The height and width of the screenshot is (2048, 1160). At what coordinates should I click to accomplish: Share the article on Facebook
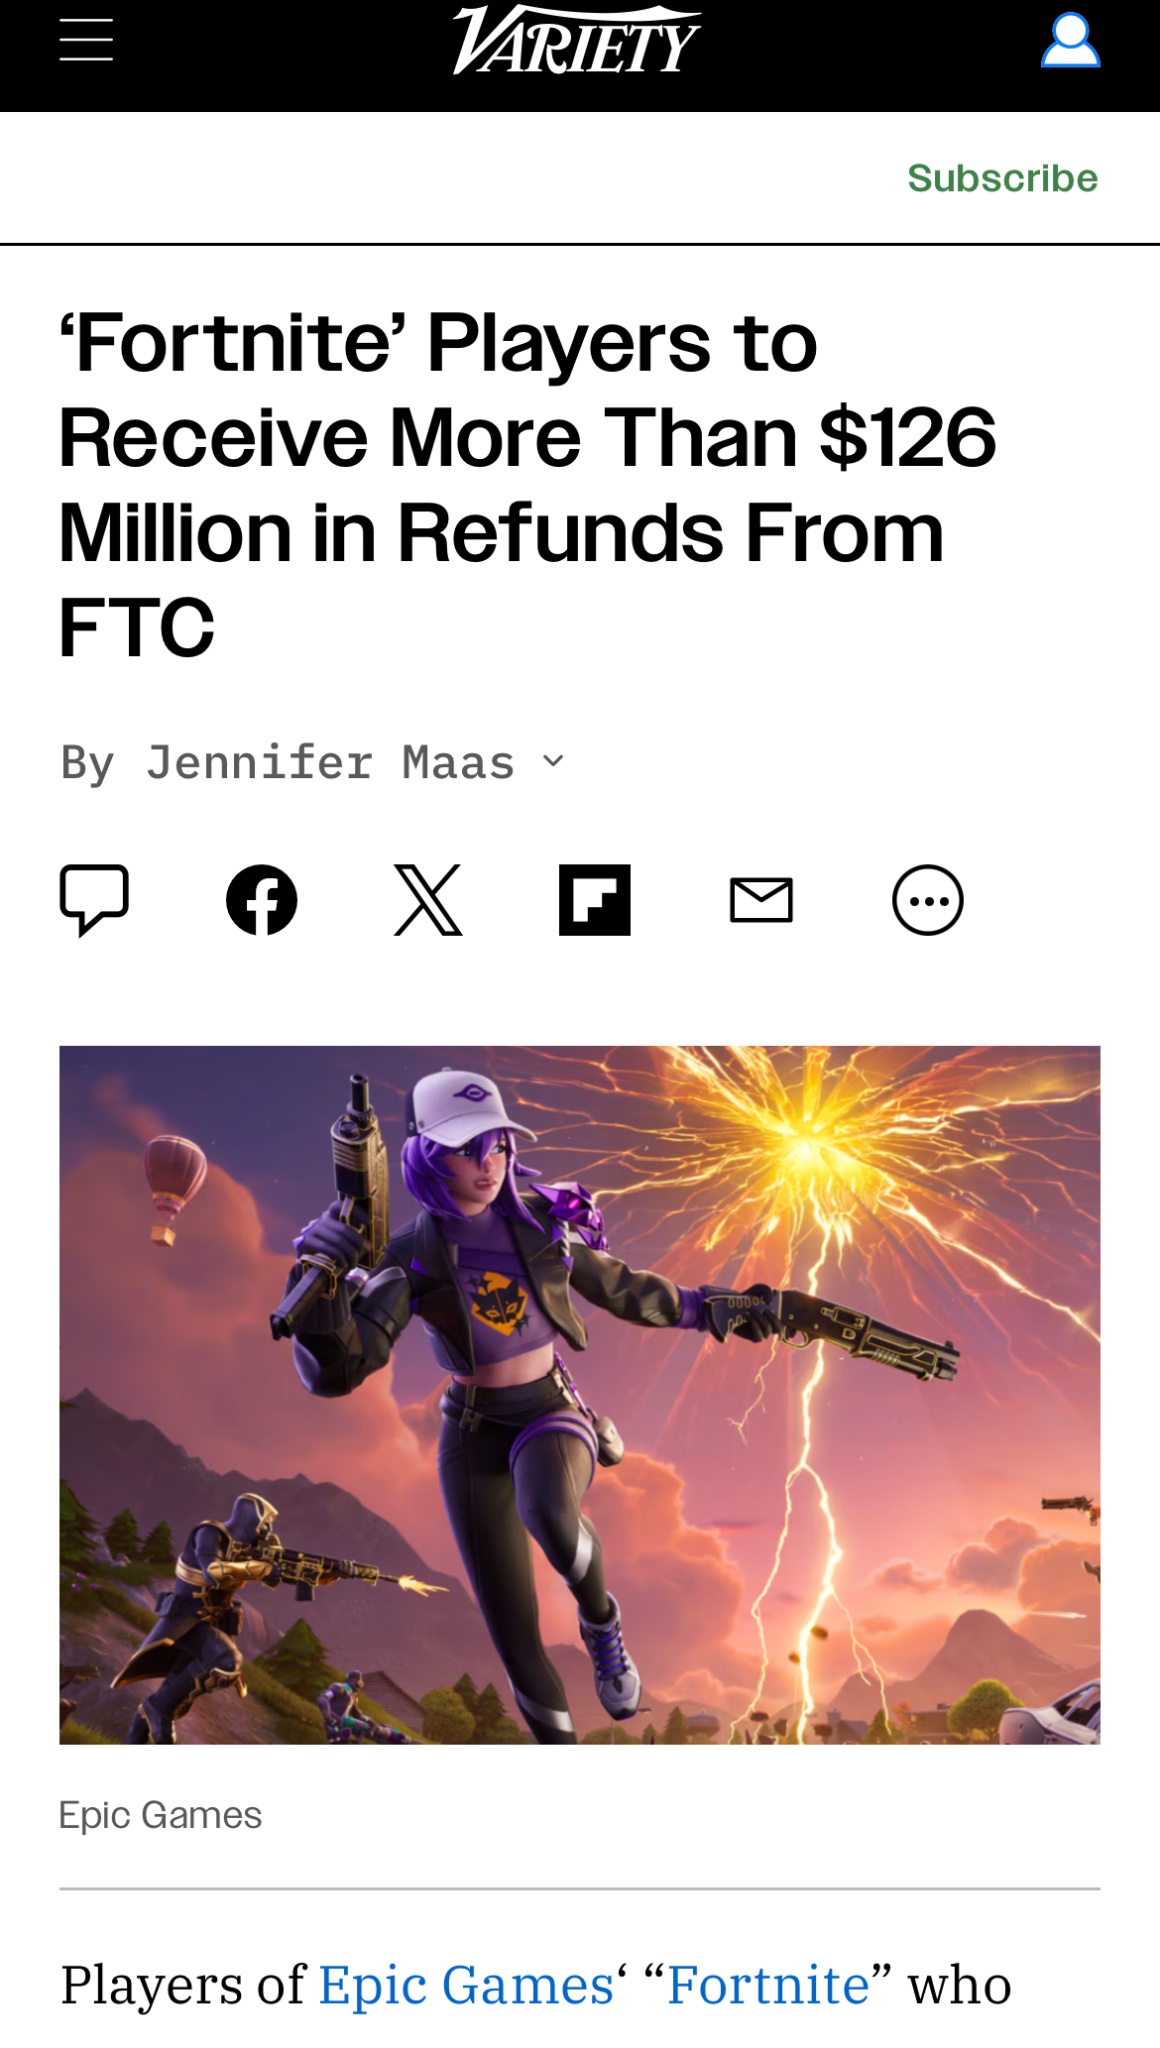point(262,900)
